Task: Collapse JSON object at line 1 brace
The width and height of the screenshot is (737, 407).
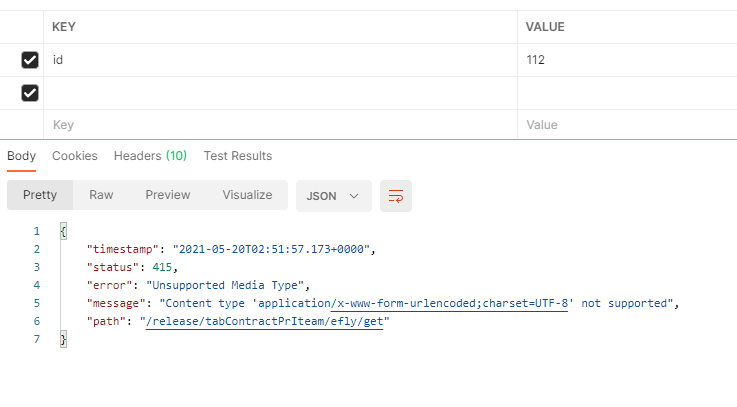Action: tap(63, 231)
